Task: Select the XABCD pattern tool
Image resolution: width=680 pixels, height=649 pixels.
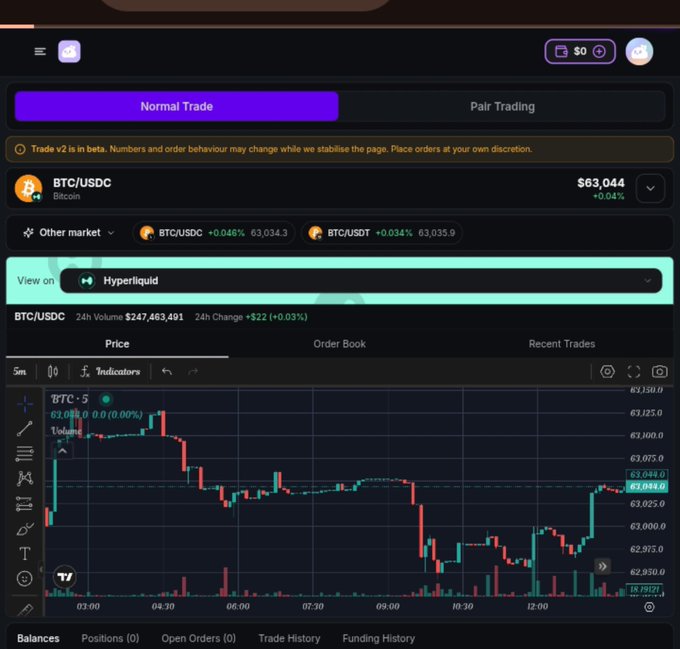Action: pyautogui.click(x=25, y=478)
